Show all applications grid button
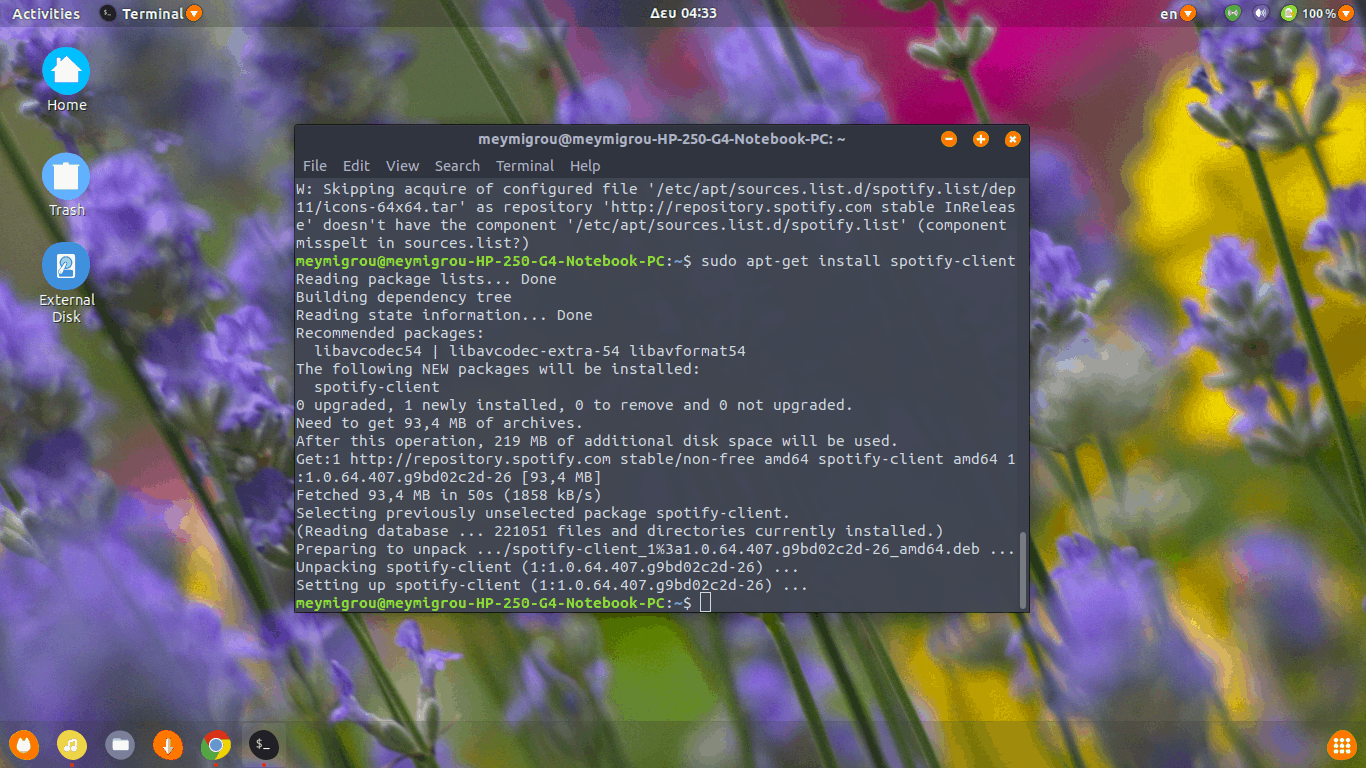This screenshot has width=1366, height=768. pos(1341,745)
